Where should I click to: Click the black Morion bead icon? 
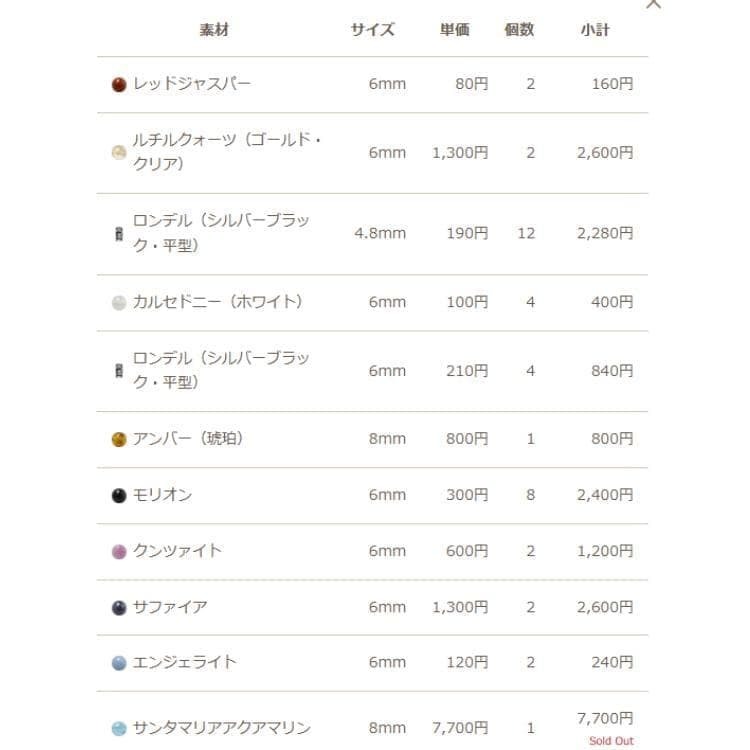click(119, 495)
